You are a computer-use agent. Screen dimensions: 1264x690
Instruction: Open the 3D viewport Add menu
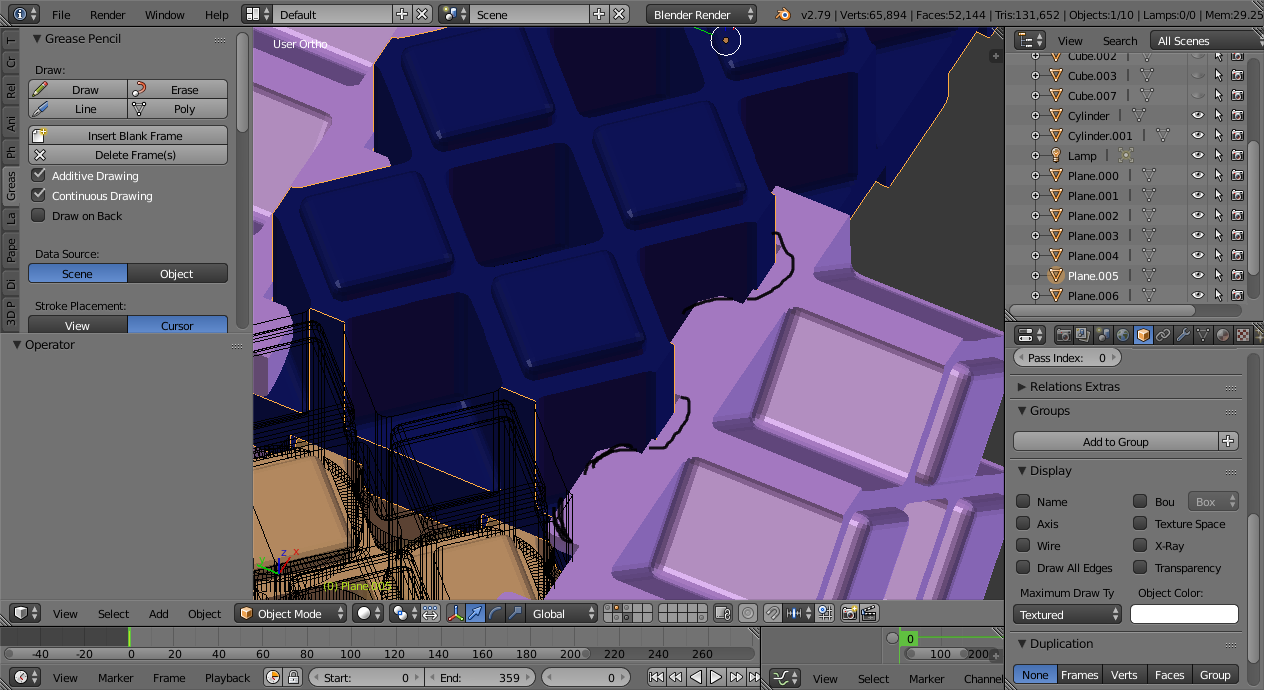[x=159, y=614]
